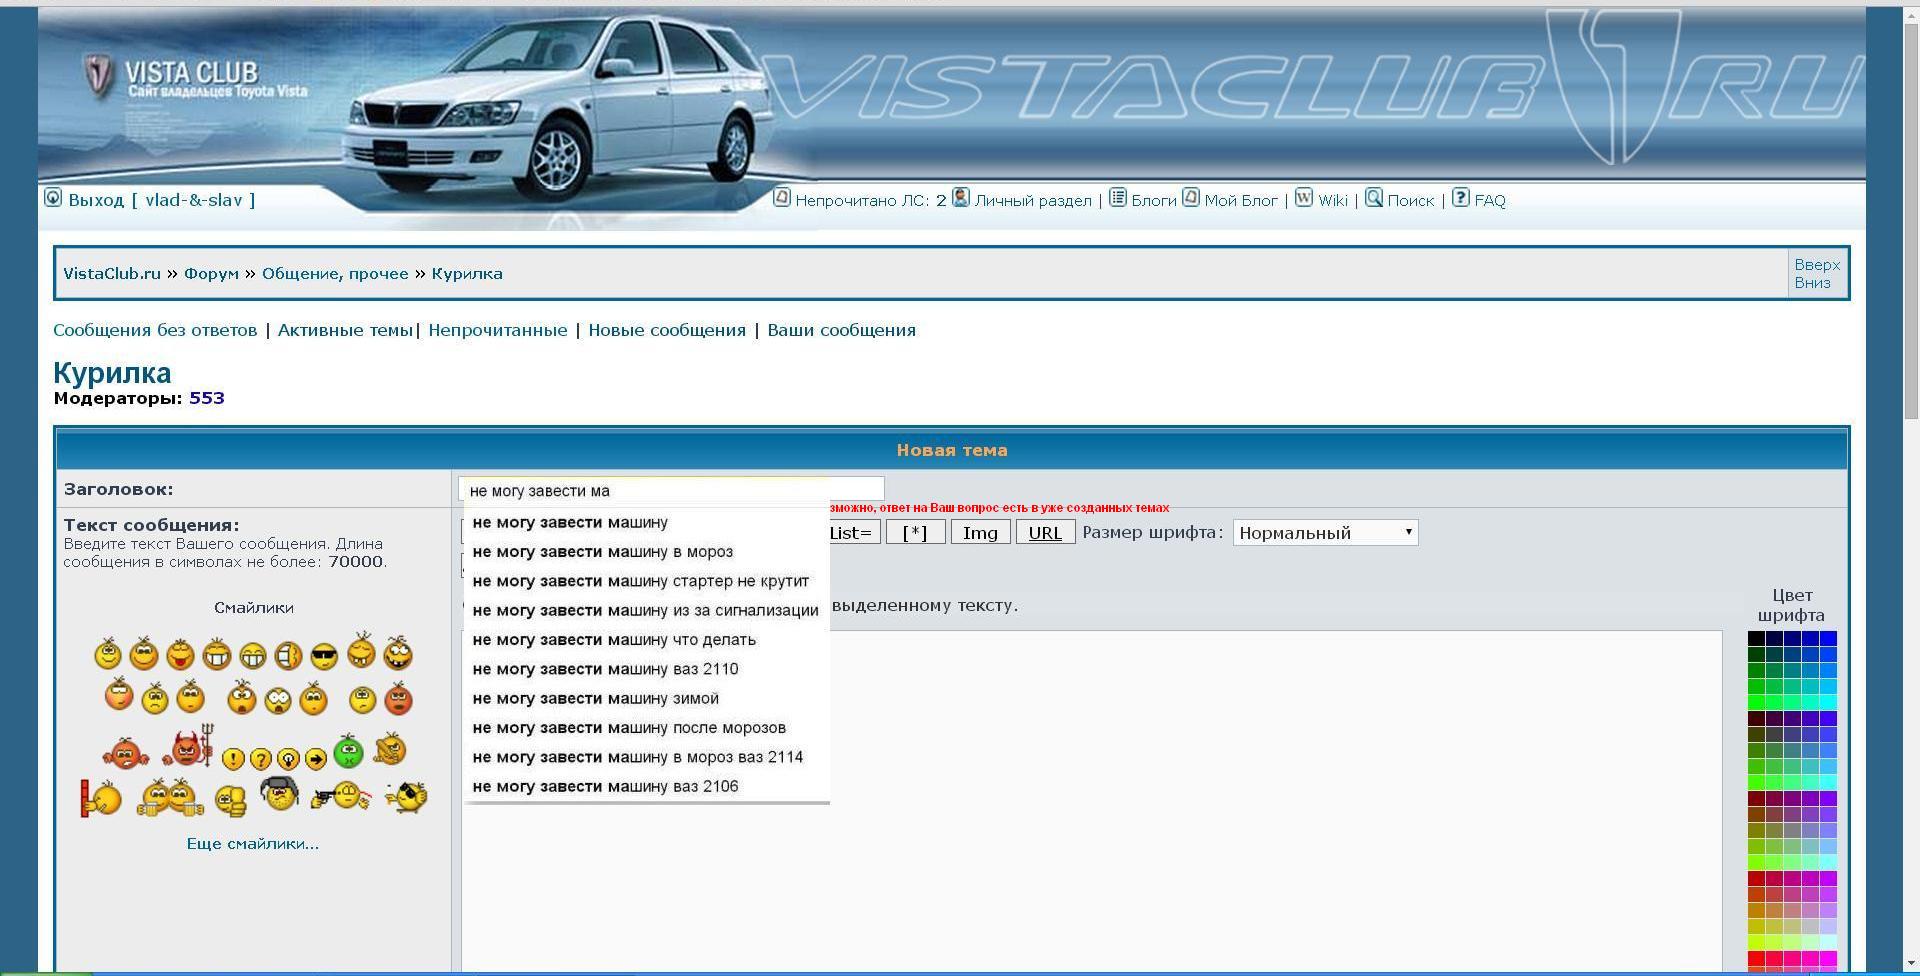Go to 'Активные темы' link

pos(345,330)
